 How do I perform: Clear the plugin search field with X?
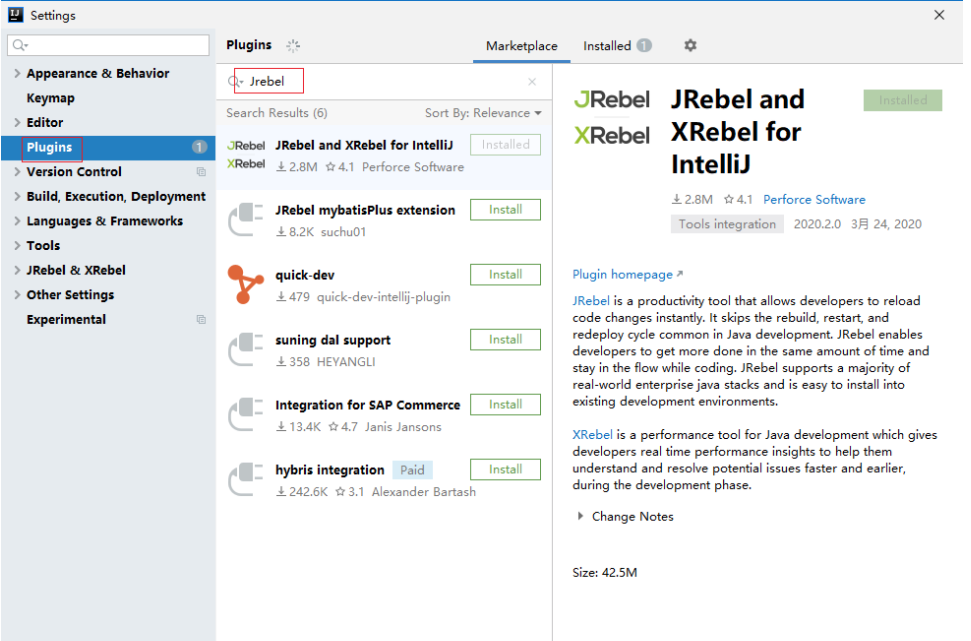click(x=531, y=82)
